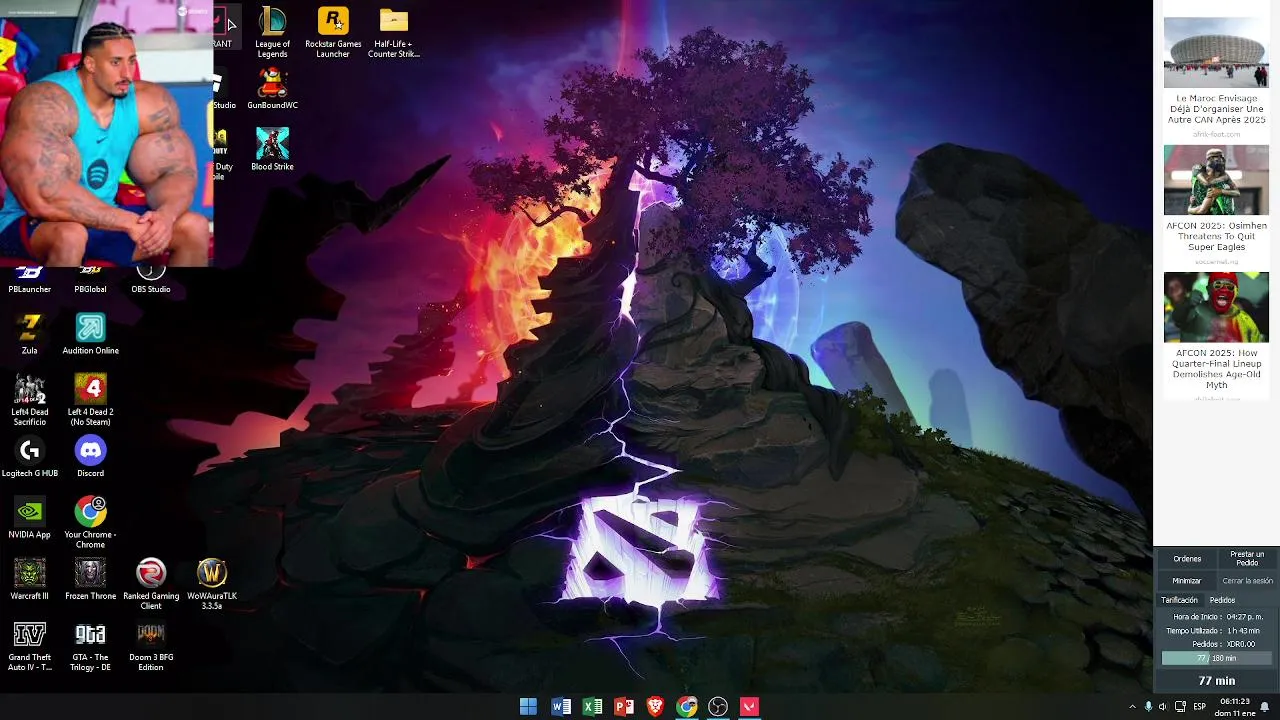
Task: Click the Pedidos XDR0.00 value
Action: [x=1239, y=644]
